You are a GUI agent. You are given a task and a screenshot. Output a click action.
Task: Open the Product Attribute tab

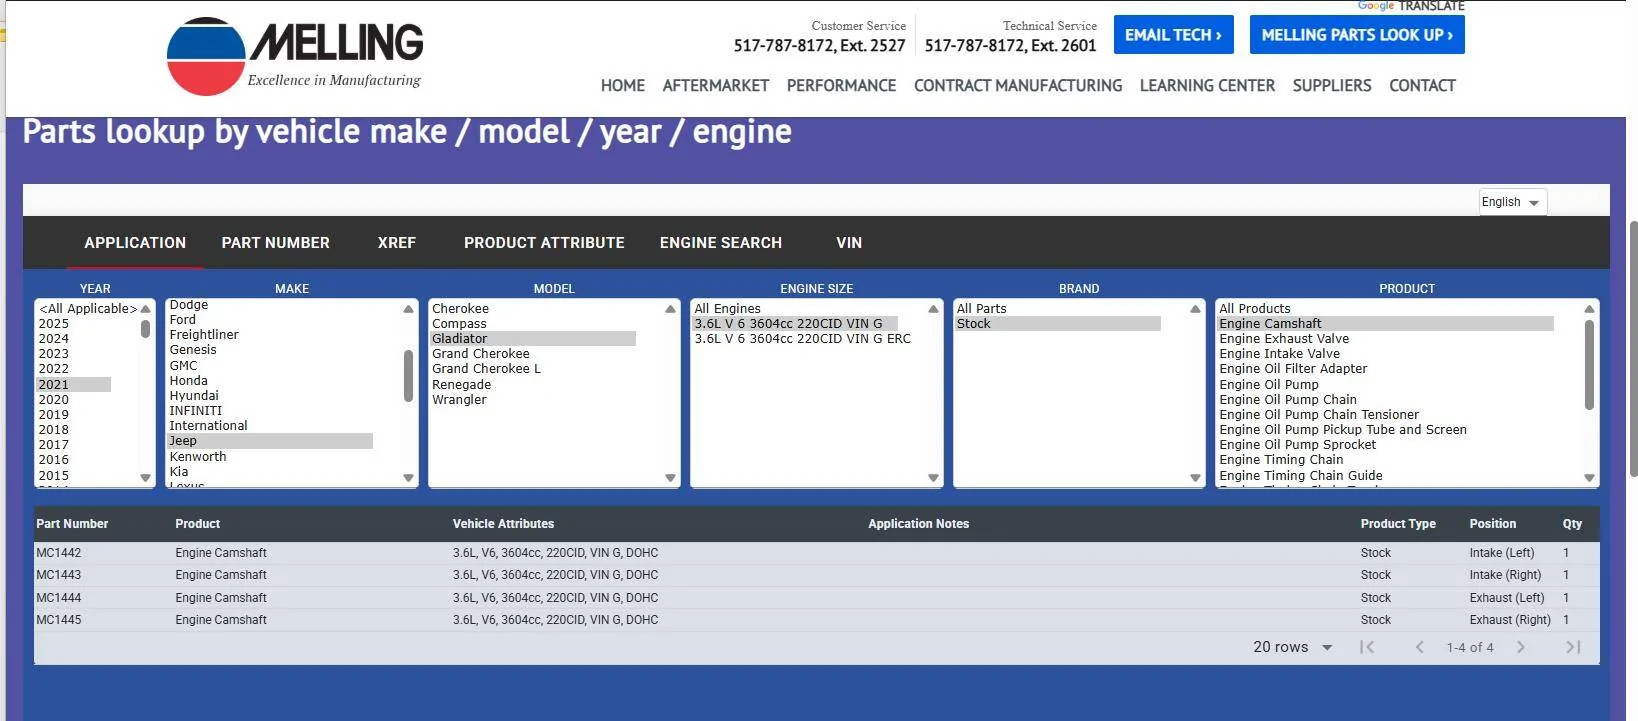(544, 243)
